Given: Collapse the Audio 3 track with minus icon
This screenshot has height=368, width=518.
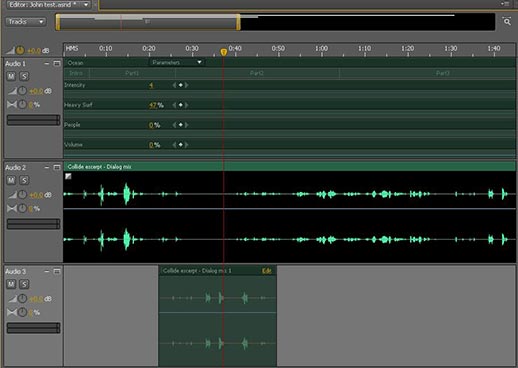Looking at the screenshot, I should pos(47,271).
